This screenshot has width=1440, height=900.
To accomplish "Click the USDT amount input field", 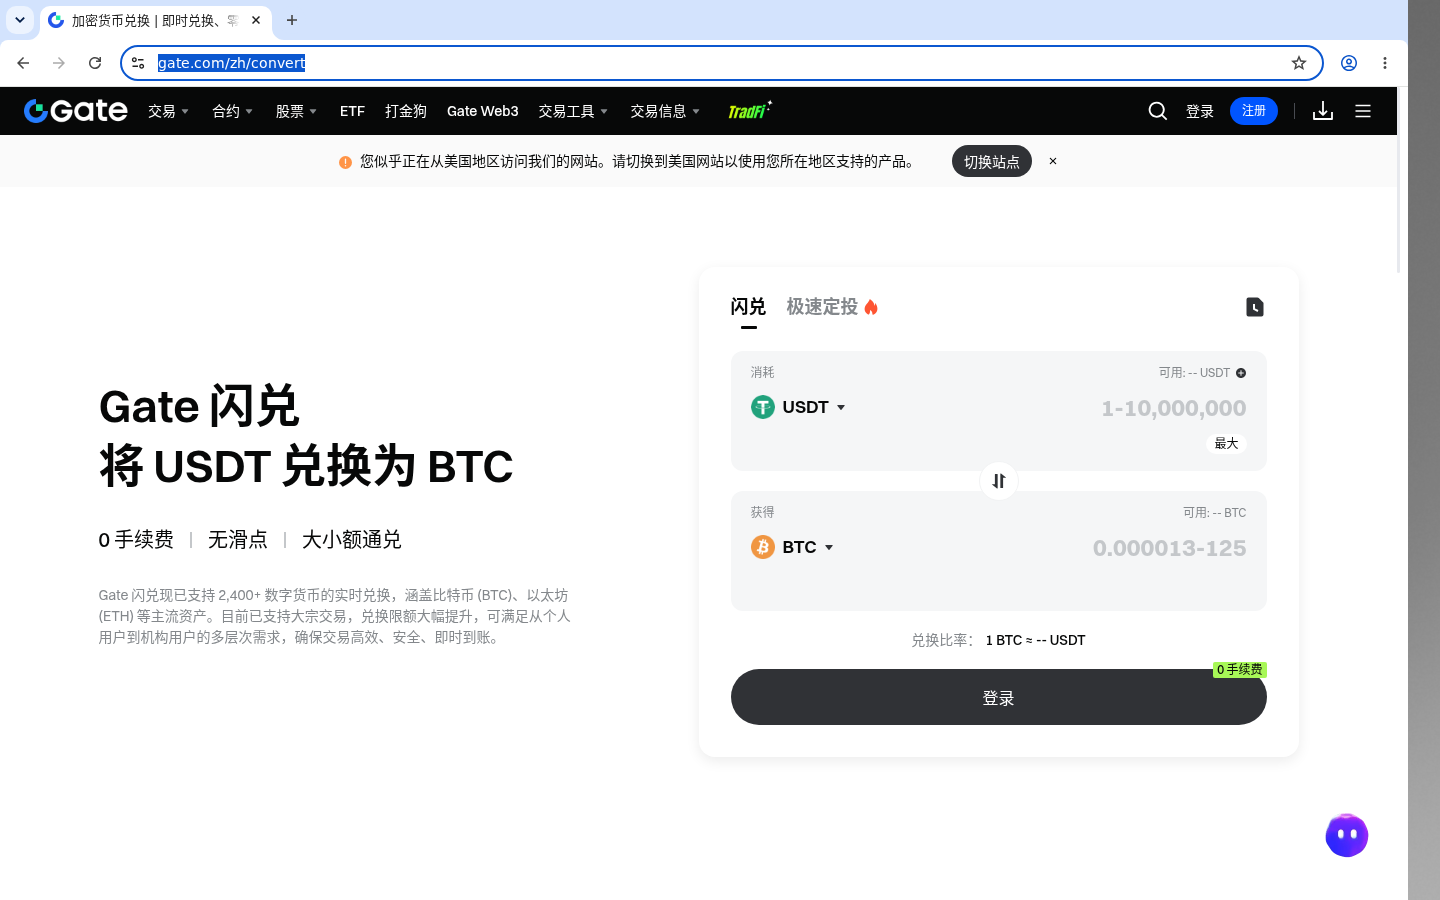I will pyautogui.click(x=1173, y=408).
